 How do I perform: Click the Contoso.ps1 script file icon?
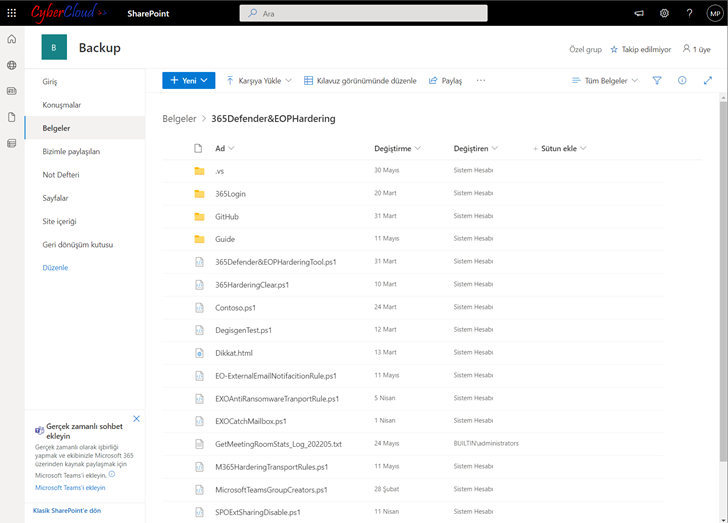[199, 307]
